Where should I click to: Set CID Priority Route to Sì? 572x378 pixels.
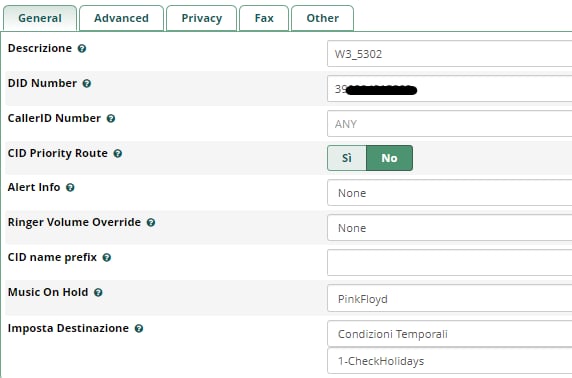pos(347,158)
